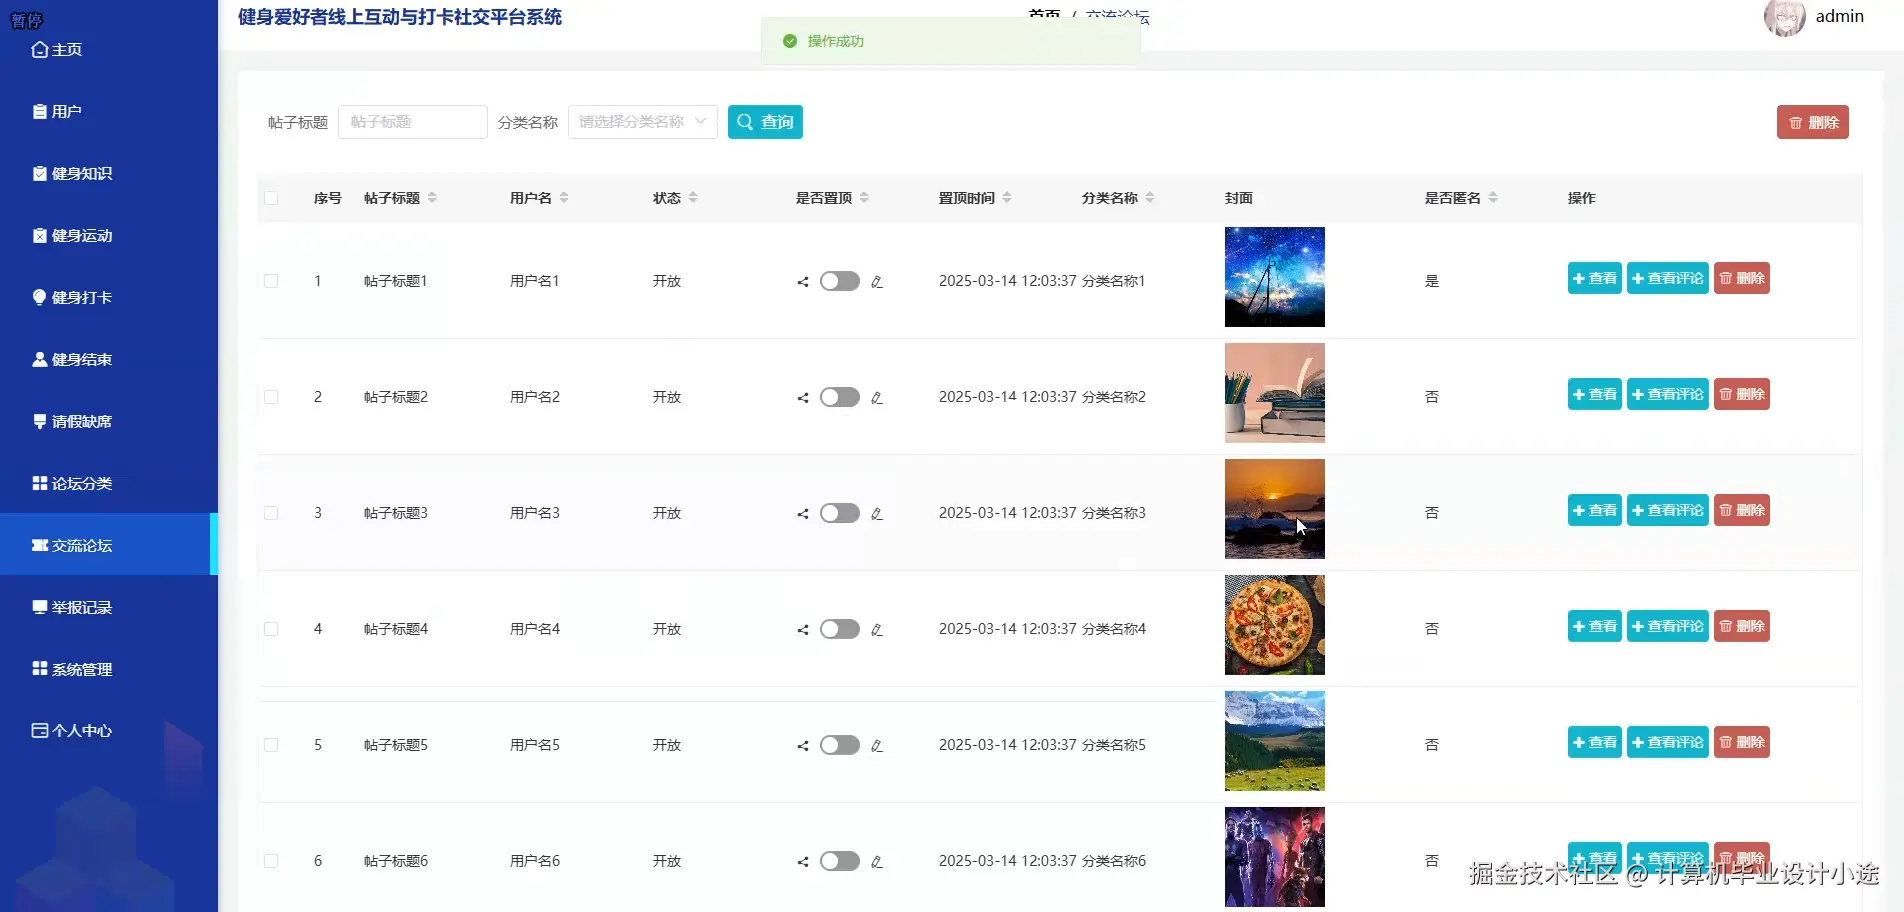Click 查看 for row 帖子标题1
This screenshot has height=912, width=1904.
tap(1594, 278)
